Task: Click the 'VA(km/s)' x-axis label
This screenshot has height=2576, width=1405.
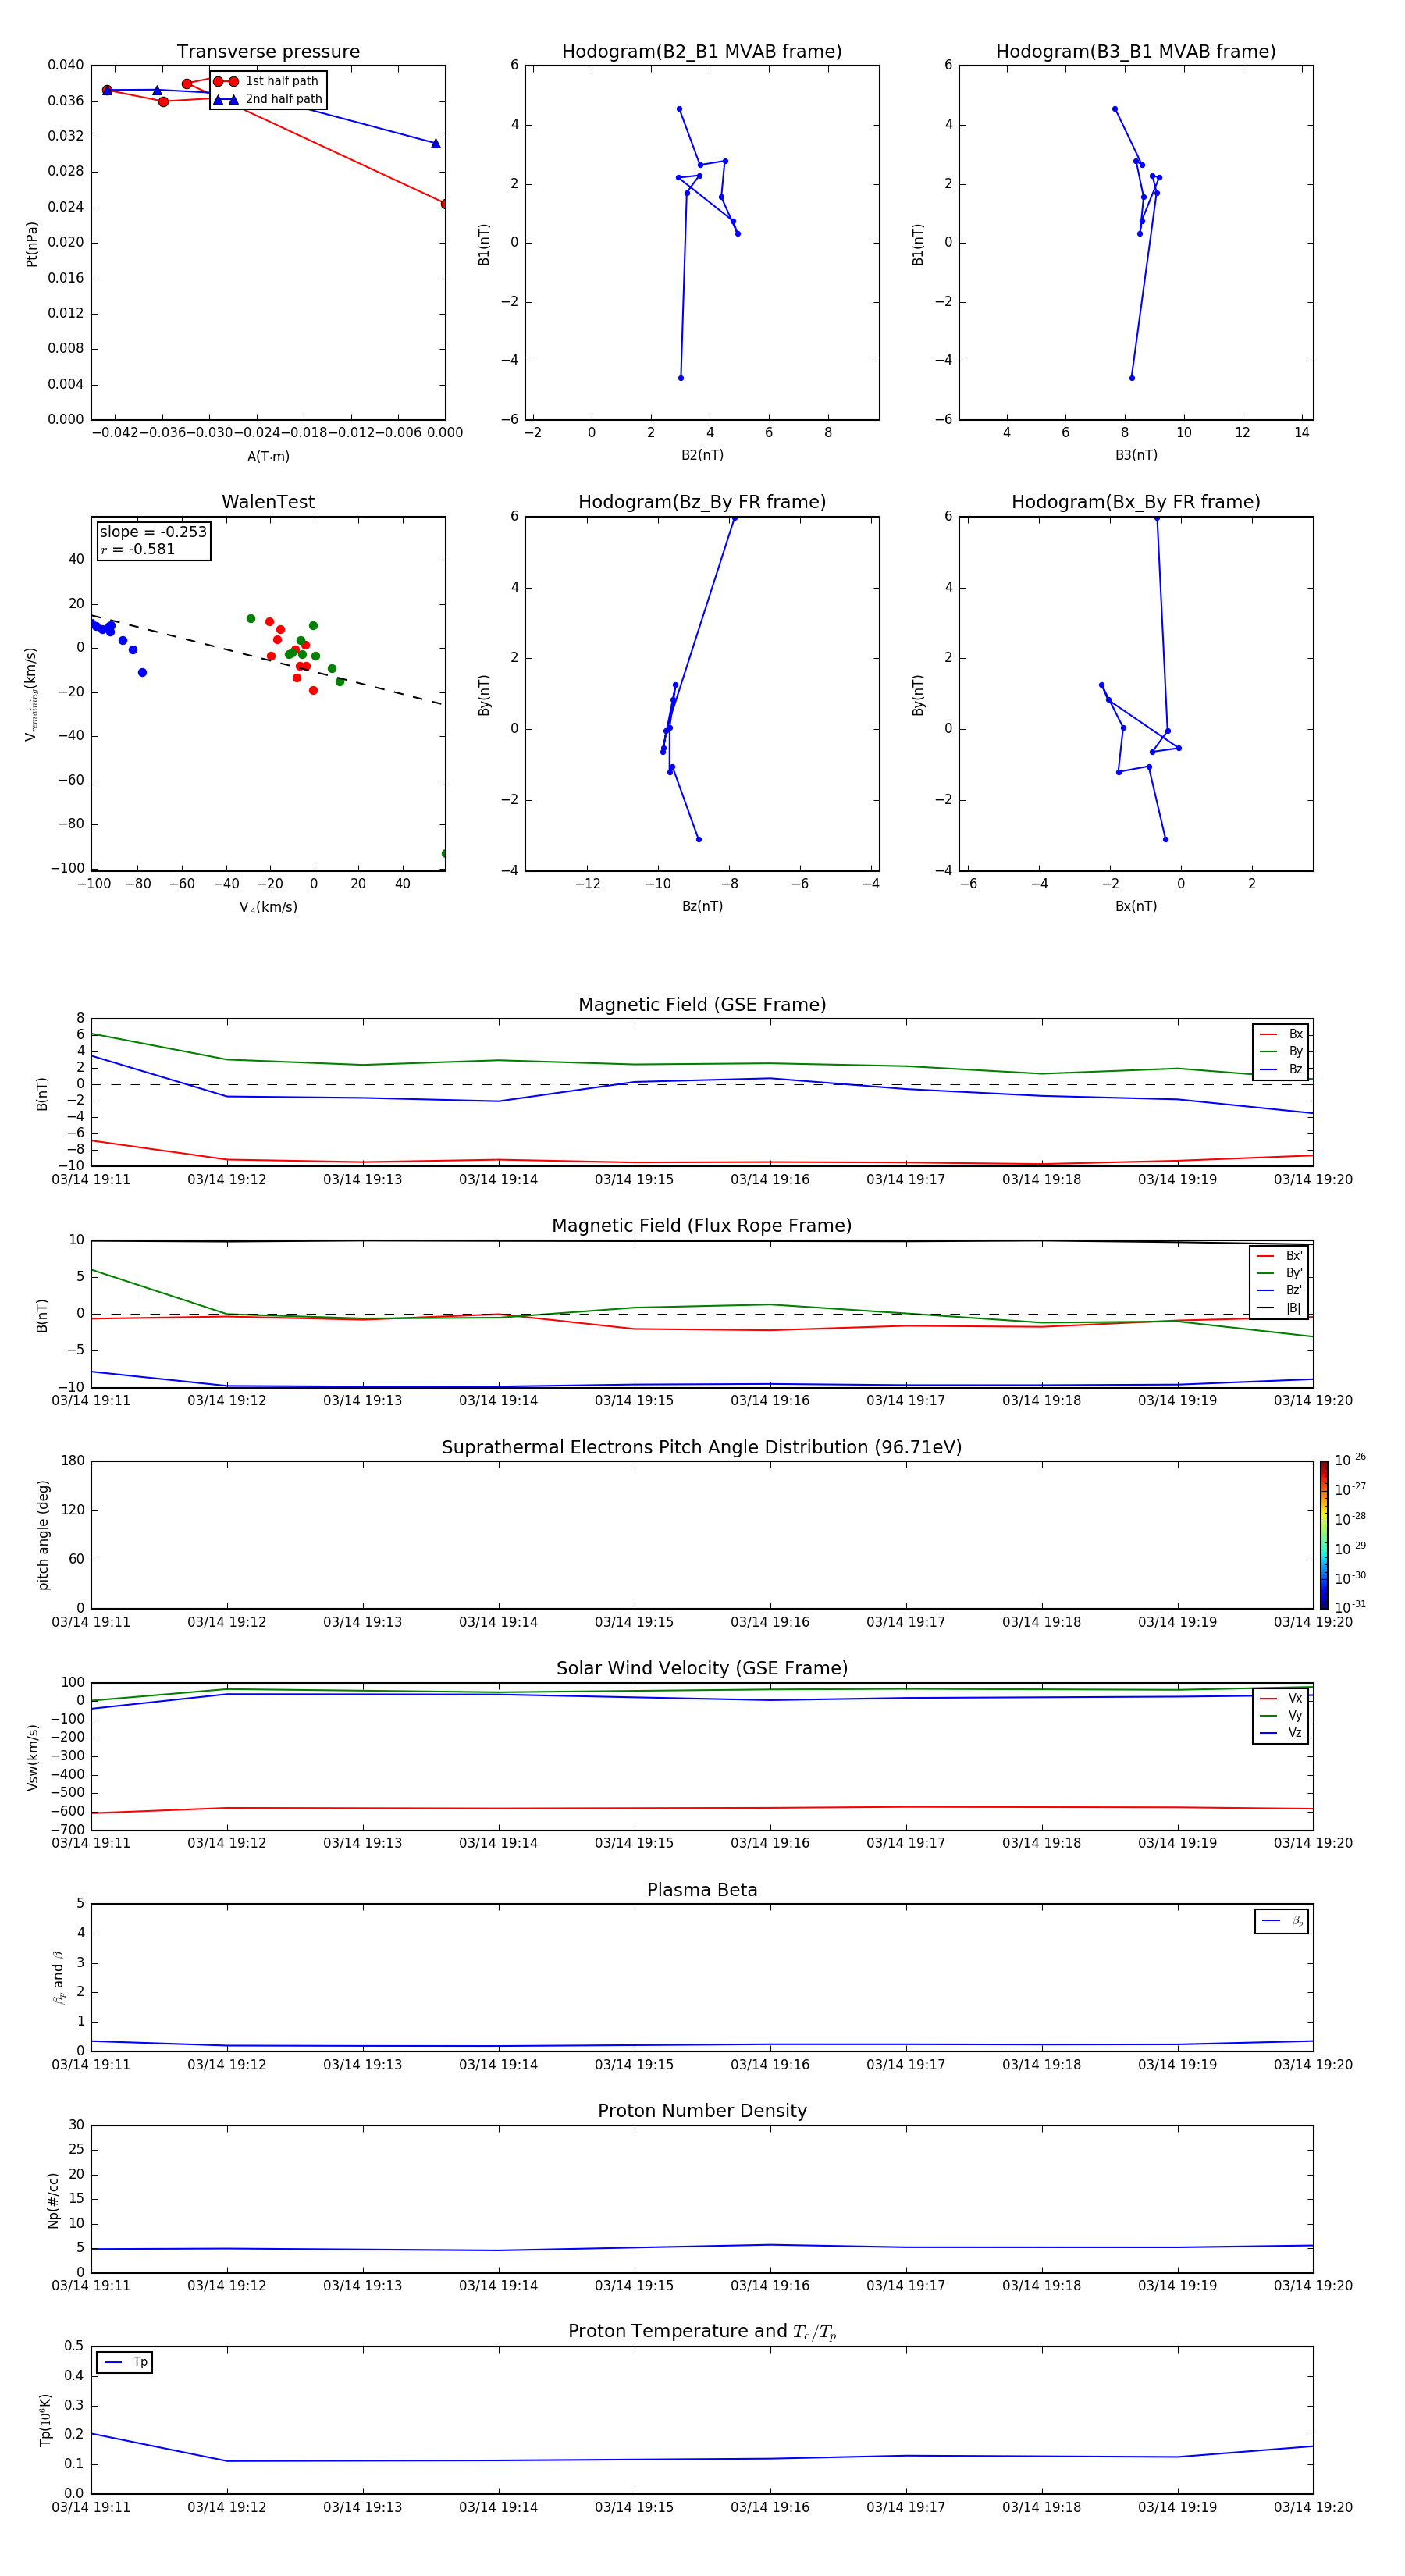Action: pyautogui.click(x=268, y=907)
